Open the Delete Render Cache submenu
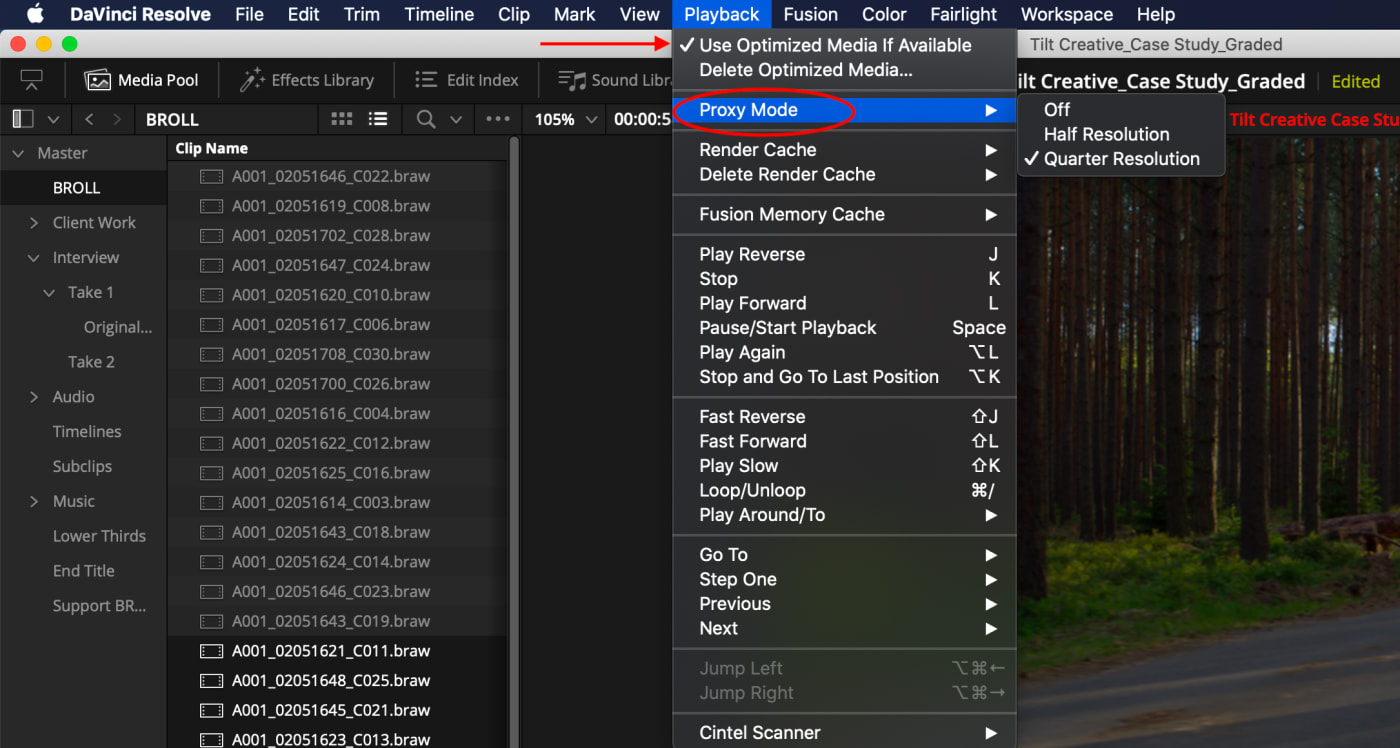Image resolution: width=1400 pixels, height=748 pixels. (844, 174)
